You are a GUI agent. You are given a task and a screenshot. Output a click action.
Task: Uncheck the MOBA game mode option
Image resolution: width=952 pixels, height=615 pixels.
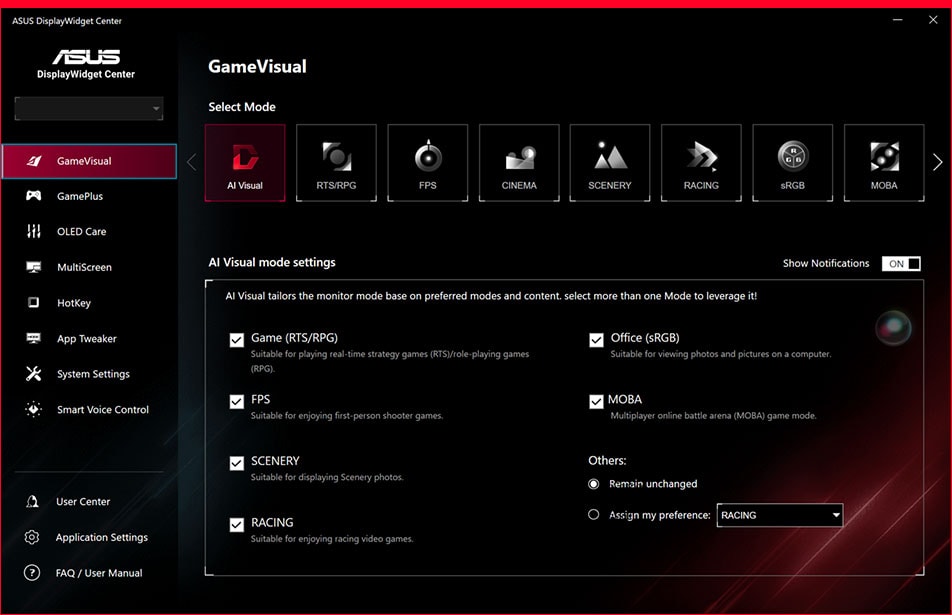596,401
